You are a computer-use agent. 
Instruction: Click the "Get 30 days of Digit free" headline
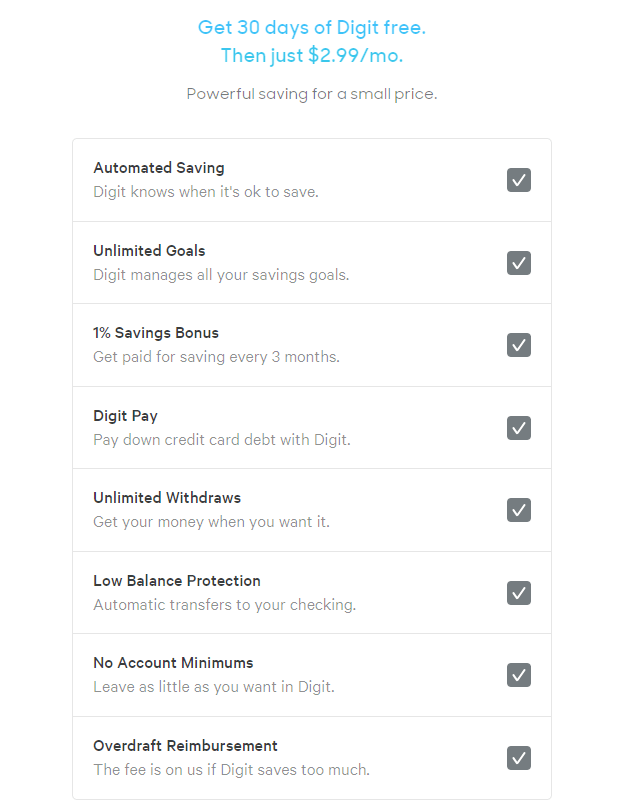point(312,27)
